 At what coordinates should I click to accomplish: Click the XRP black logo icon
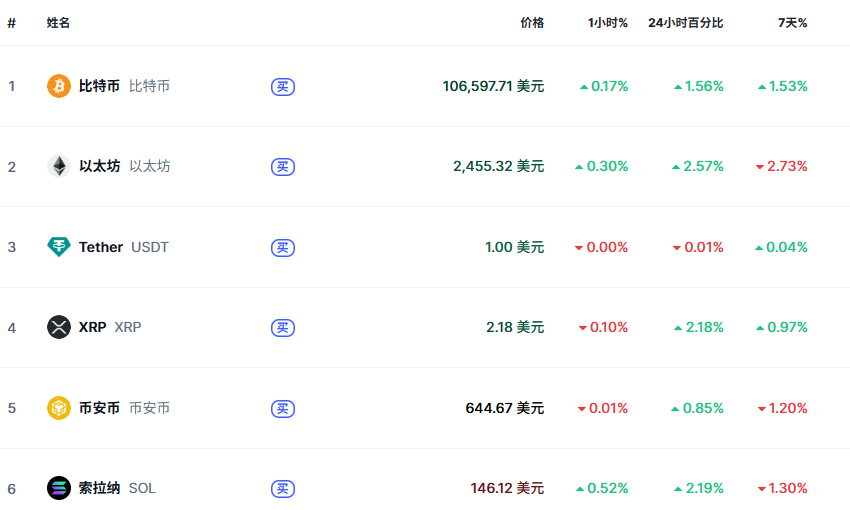(x=59, y=327)
